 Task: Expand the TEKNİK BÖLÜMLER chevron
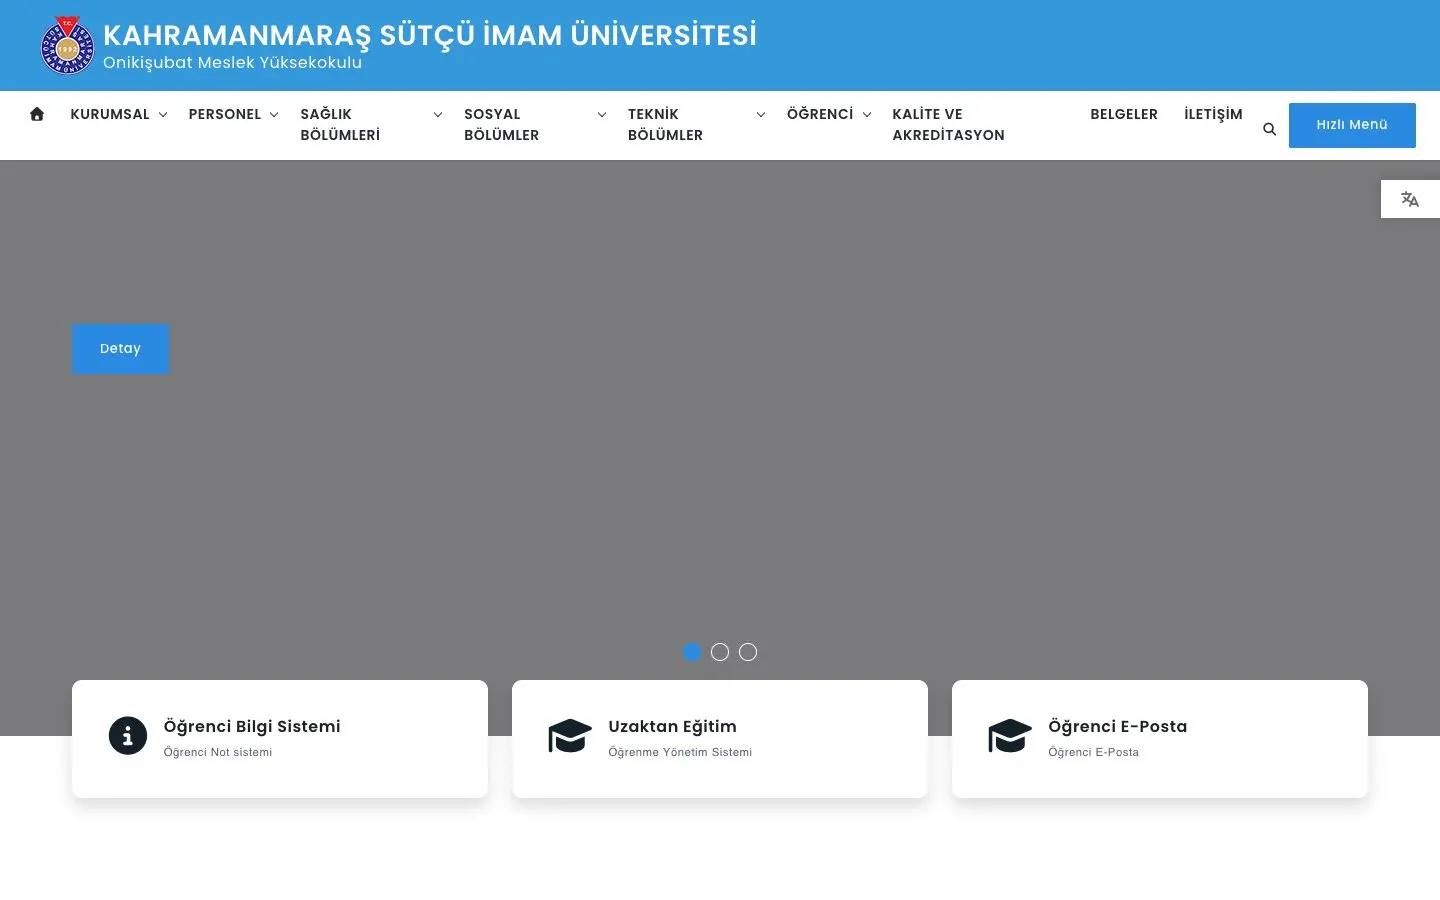[761, 115]
